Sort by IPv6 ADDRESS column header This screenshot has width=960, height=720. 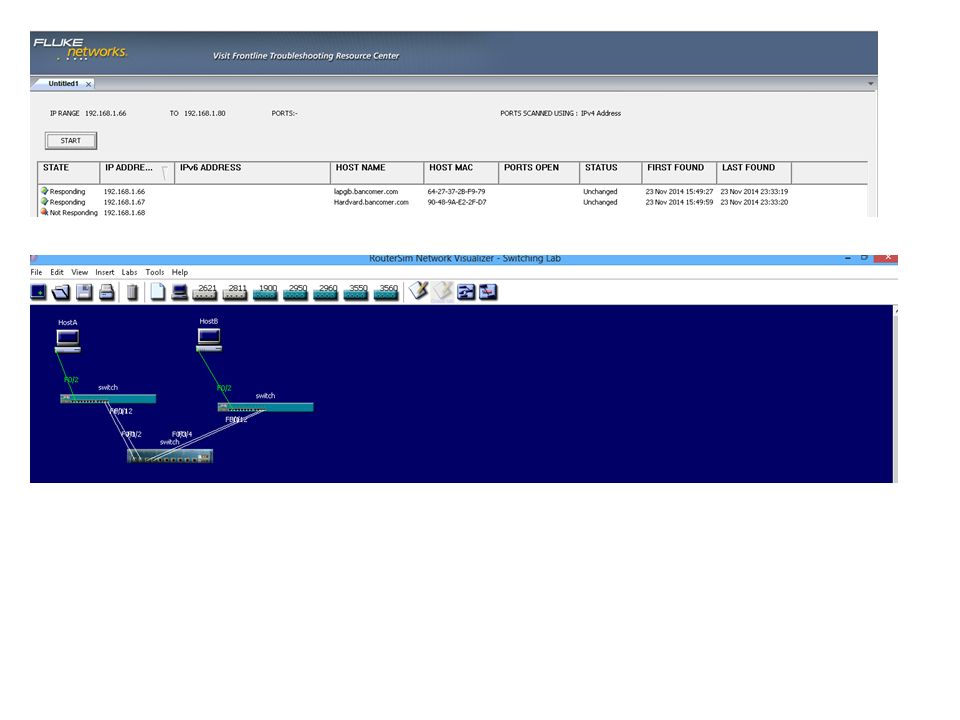coord(252,173)
